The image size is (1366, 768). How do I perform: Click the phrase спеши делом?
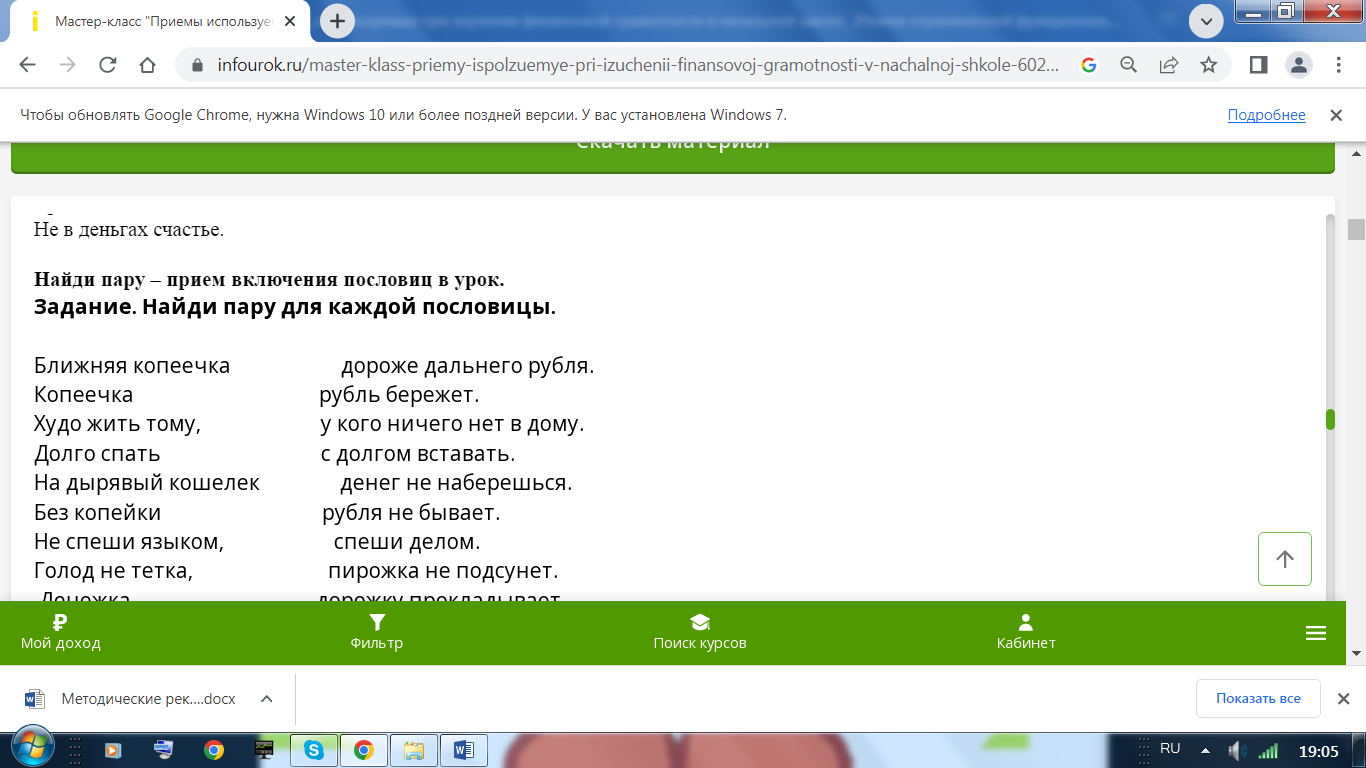pyautogui.click(x=407, y=542)
